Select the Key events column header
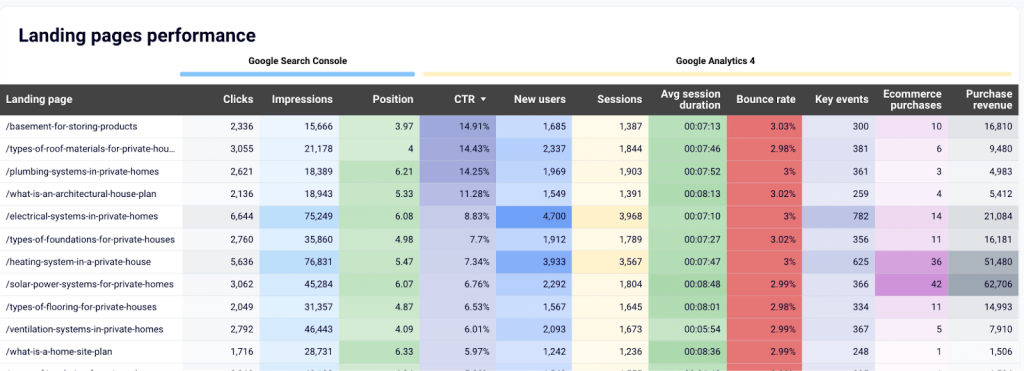The width and height of the screenshot is (1024, 371). [x=842, y=100]
